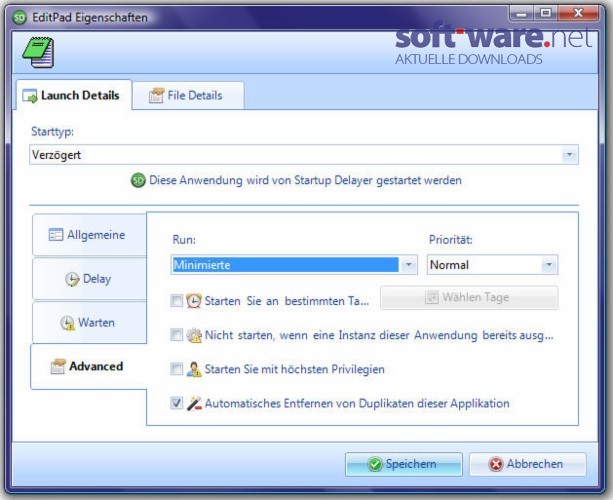Maximize the EditPad Eigenschaften window
Image resolution: width=613 pixels, height=500 pixels.
click(545, 14)
